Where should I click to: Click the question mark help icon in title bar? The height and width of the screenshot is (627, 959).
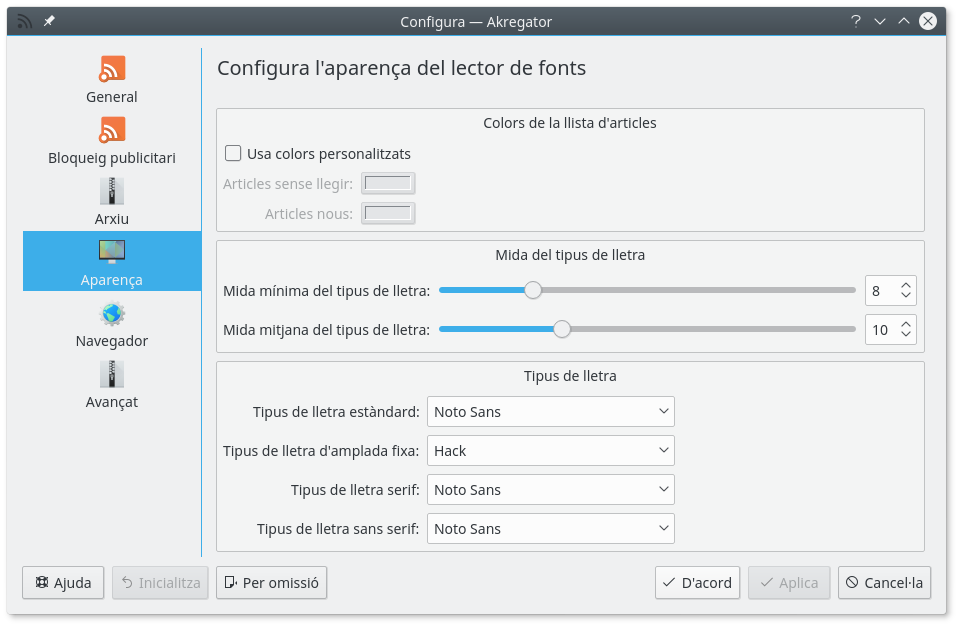click(x=855, y=21)
